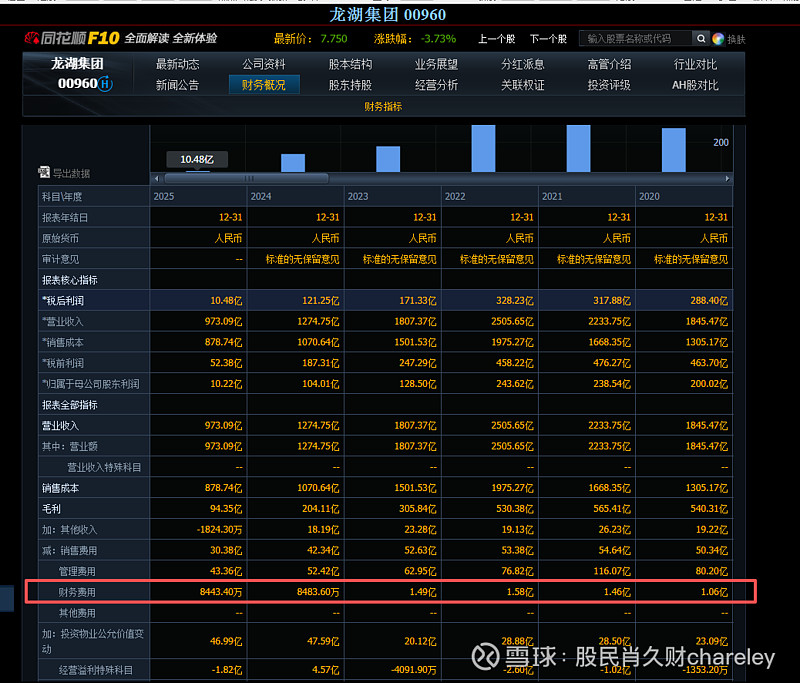Image resolution: width=800 pixels, height=683 pixels.
Task: Click the 2023 chart bar
Action: pos(388,159)
